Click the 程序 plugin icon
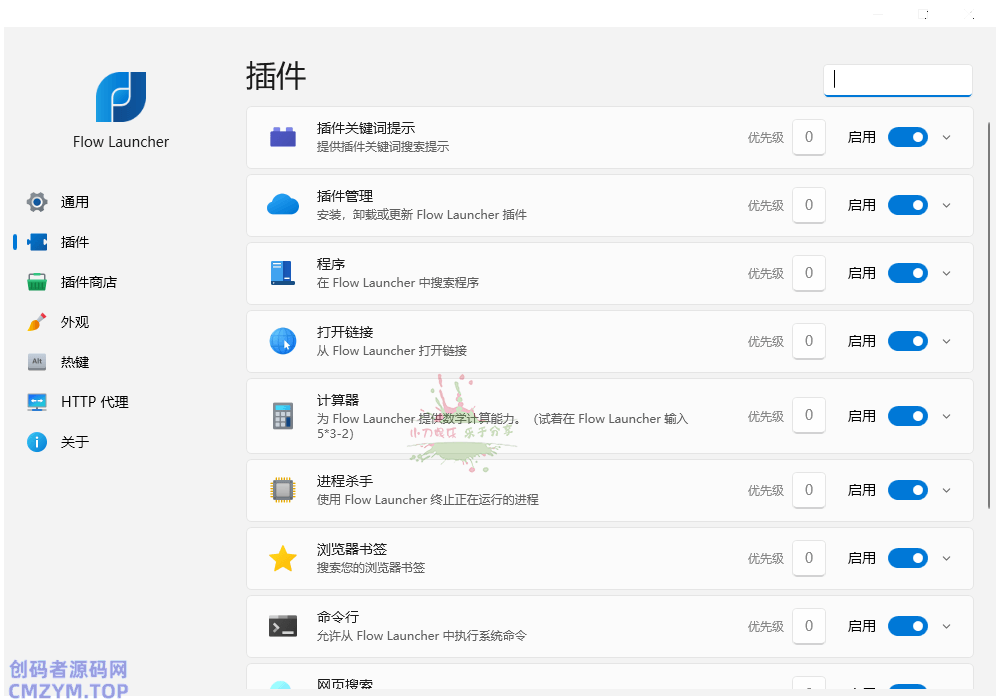The image size is (1000, 700). point(283,273)
